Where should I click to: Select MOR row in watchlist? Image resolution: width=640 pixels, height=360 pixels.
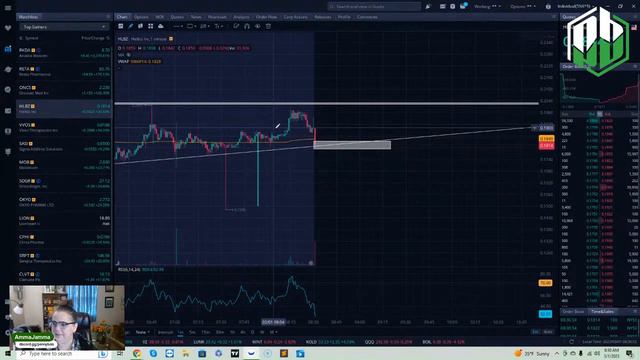pyautogui.click(x=64, y=165)
